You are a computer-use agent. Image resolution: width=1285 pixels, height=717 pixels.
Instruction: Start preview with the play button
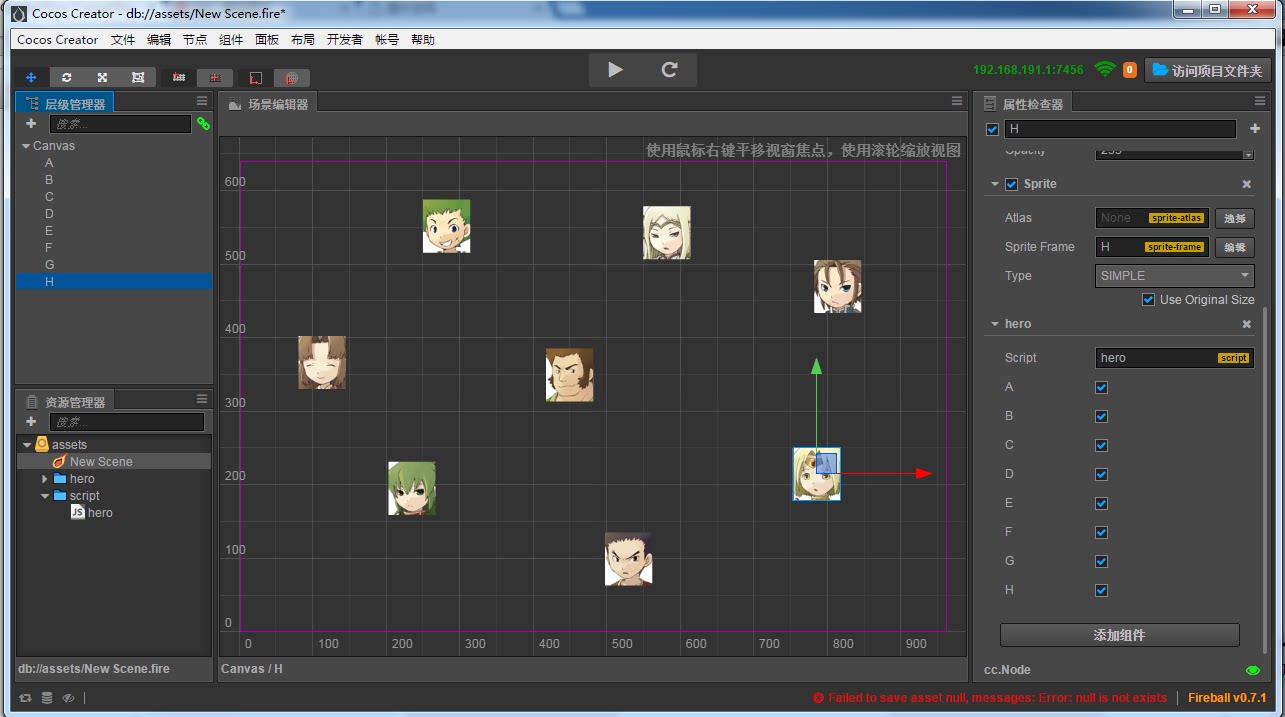point(615,70)
